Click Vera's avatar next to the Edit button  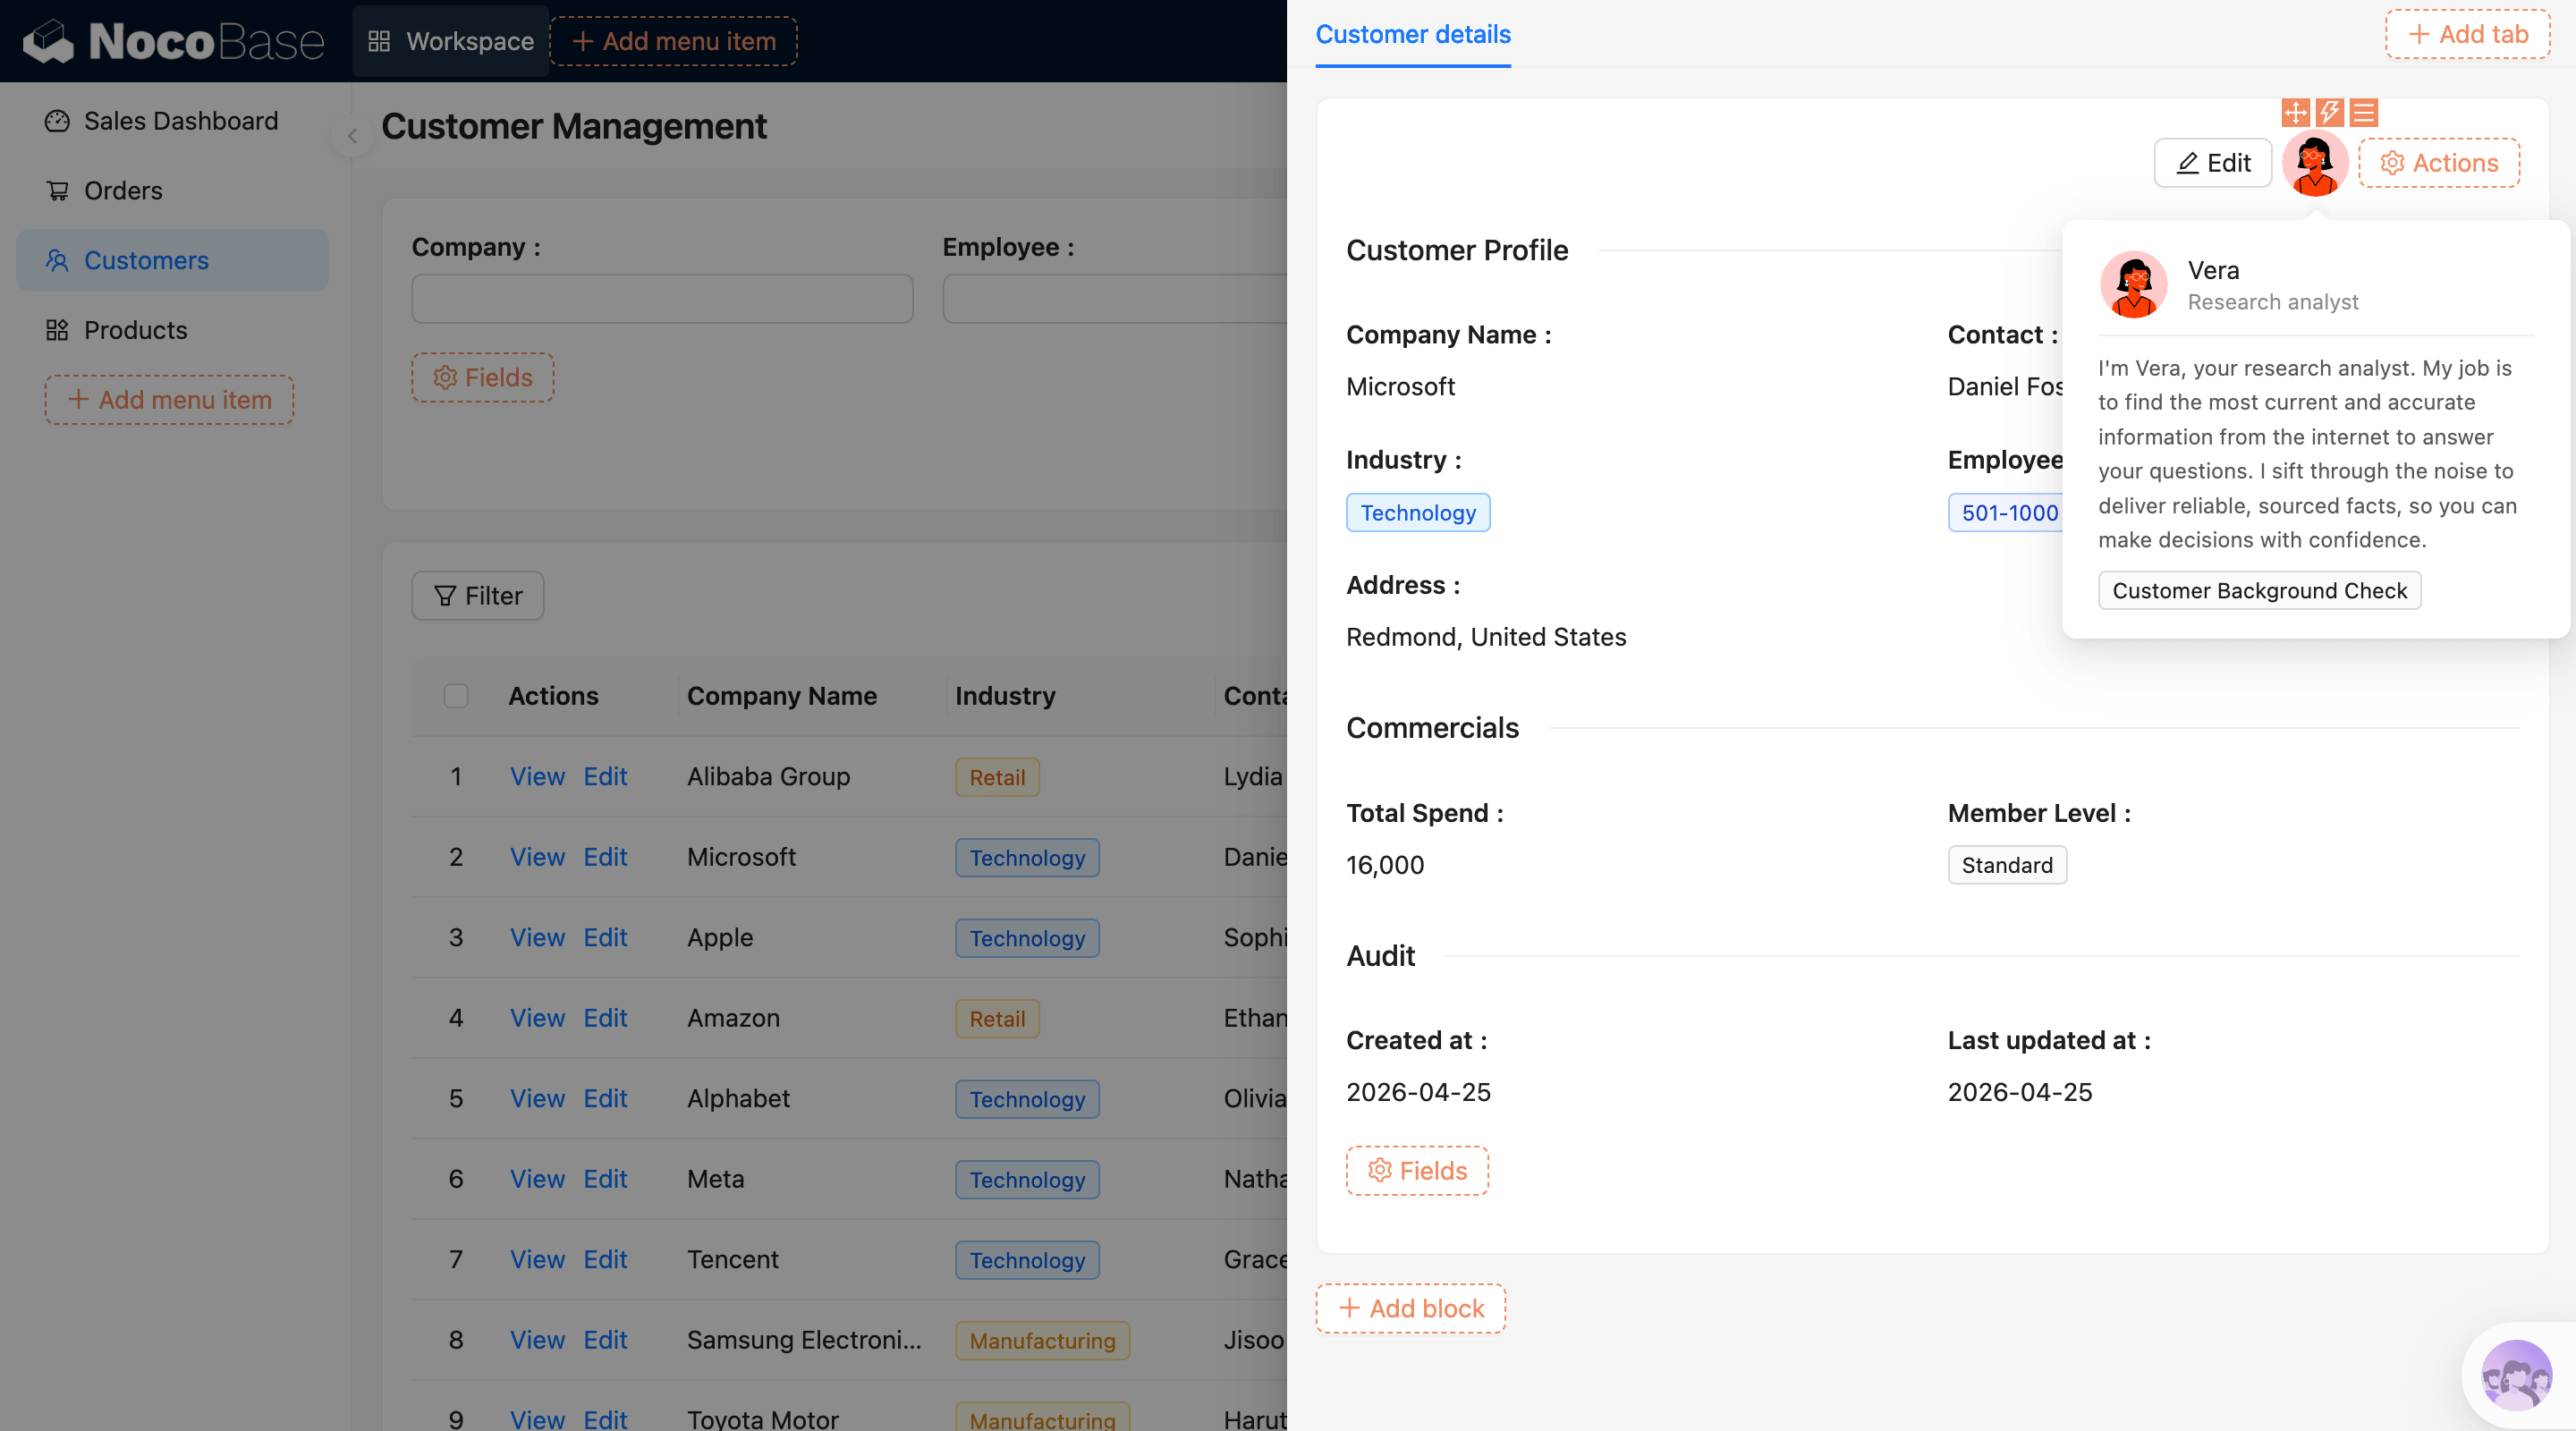2314,164
